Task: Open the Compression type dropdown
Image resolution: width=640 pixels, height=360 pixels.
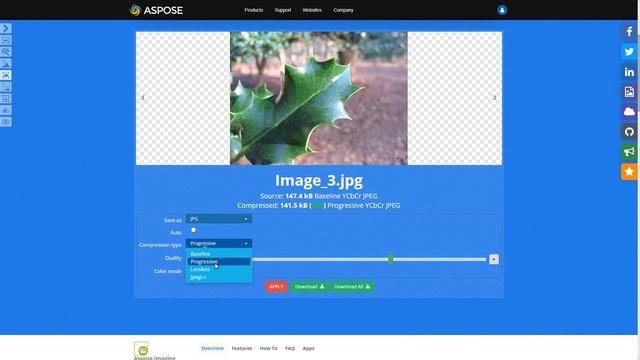Action: (219, 243)
